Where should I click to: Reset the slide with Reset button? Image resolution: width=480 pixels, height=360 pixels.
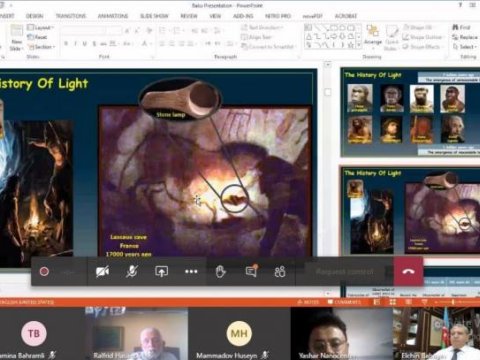coord(37,37)
